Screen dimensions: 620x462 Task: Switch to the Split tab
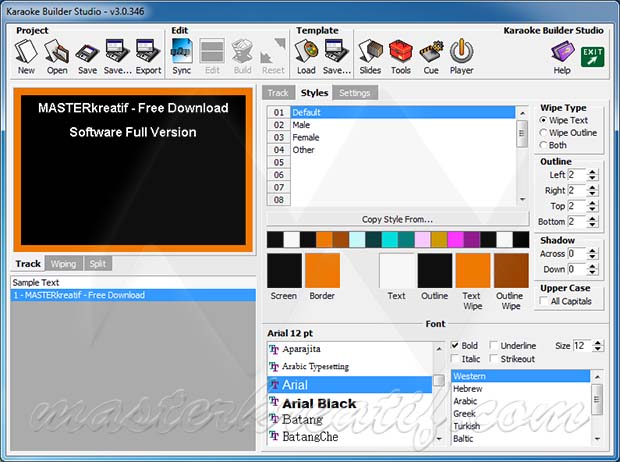click(x=98, y=264)
